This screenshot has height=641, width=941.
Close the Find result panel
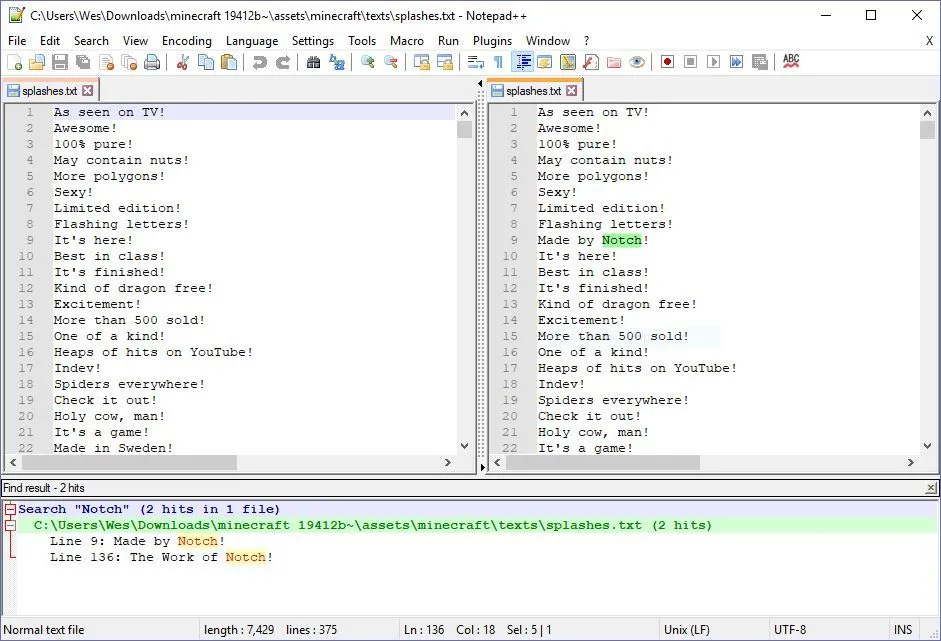click(931, 488)
